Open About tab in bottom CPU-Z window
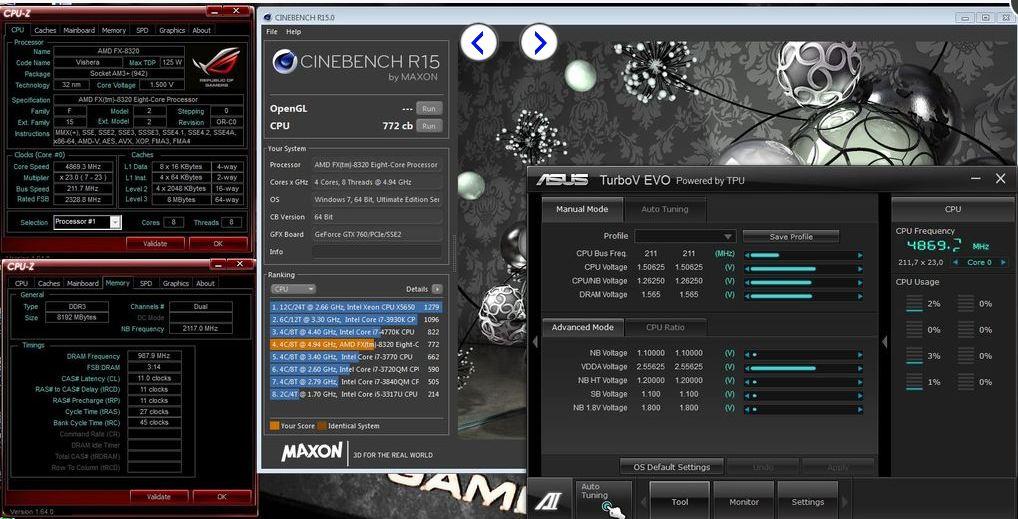Viewport: 1018px width, 519px height. [205, 283]
